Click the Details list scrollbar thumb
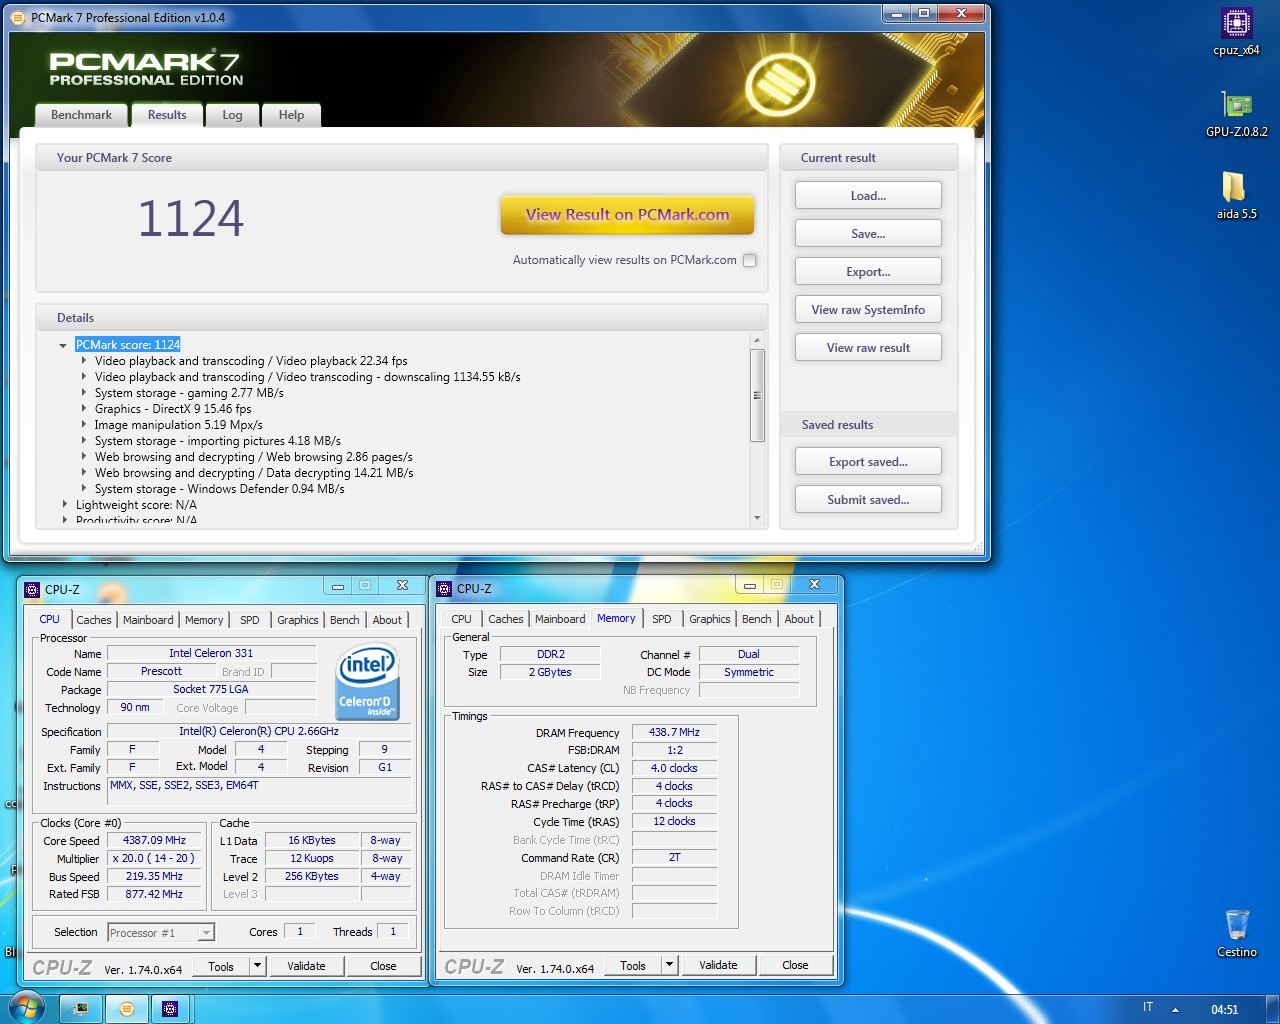 [757, 395]
